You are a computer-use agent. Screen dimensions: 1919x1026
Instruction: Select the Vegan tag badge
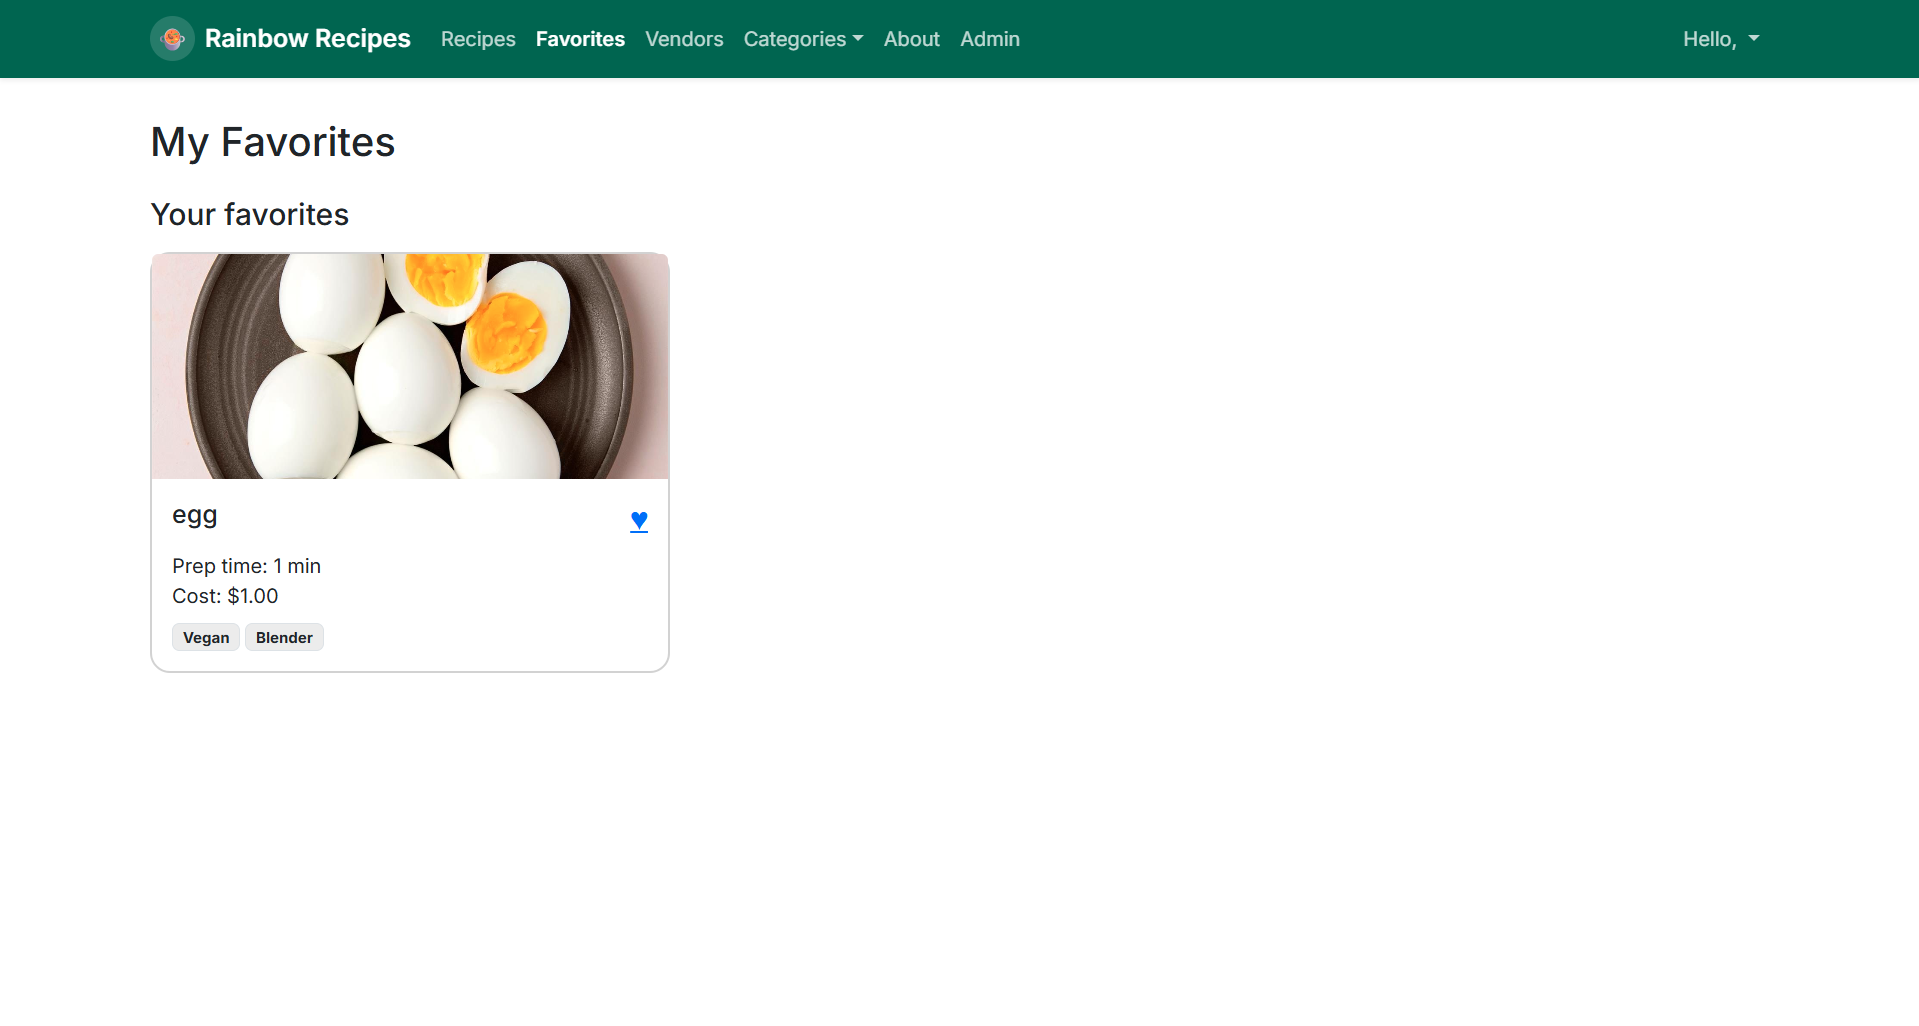click(206, 638)
